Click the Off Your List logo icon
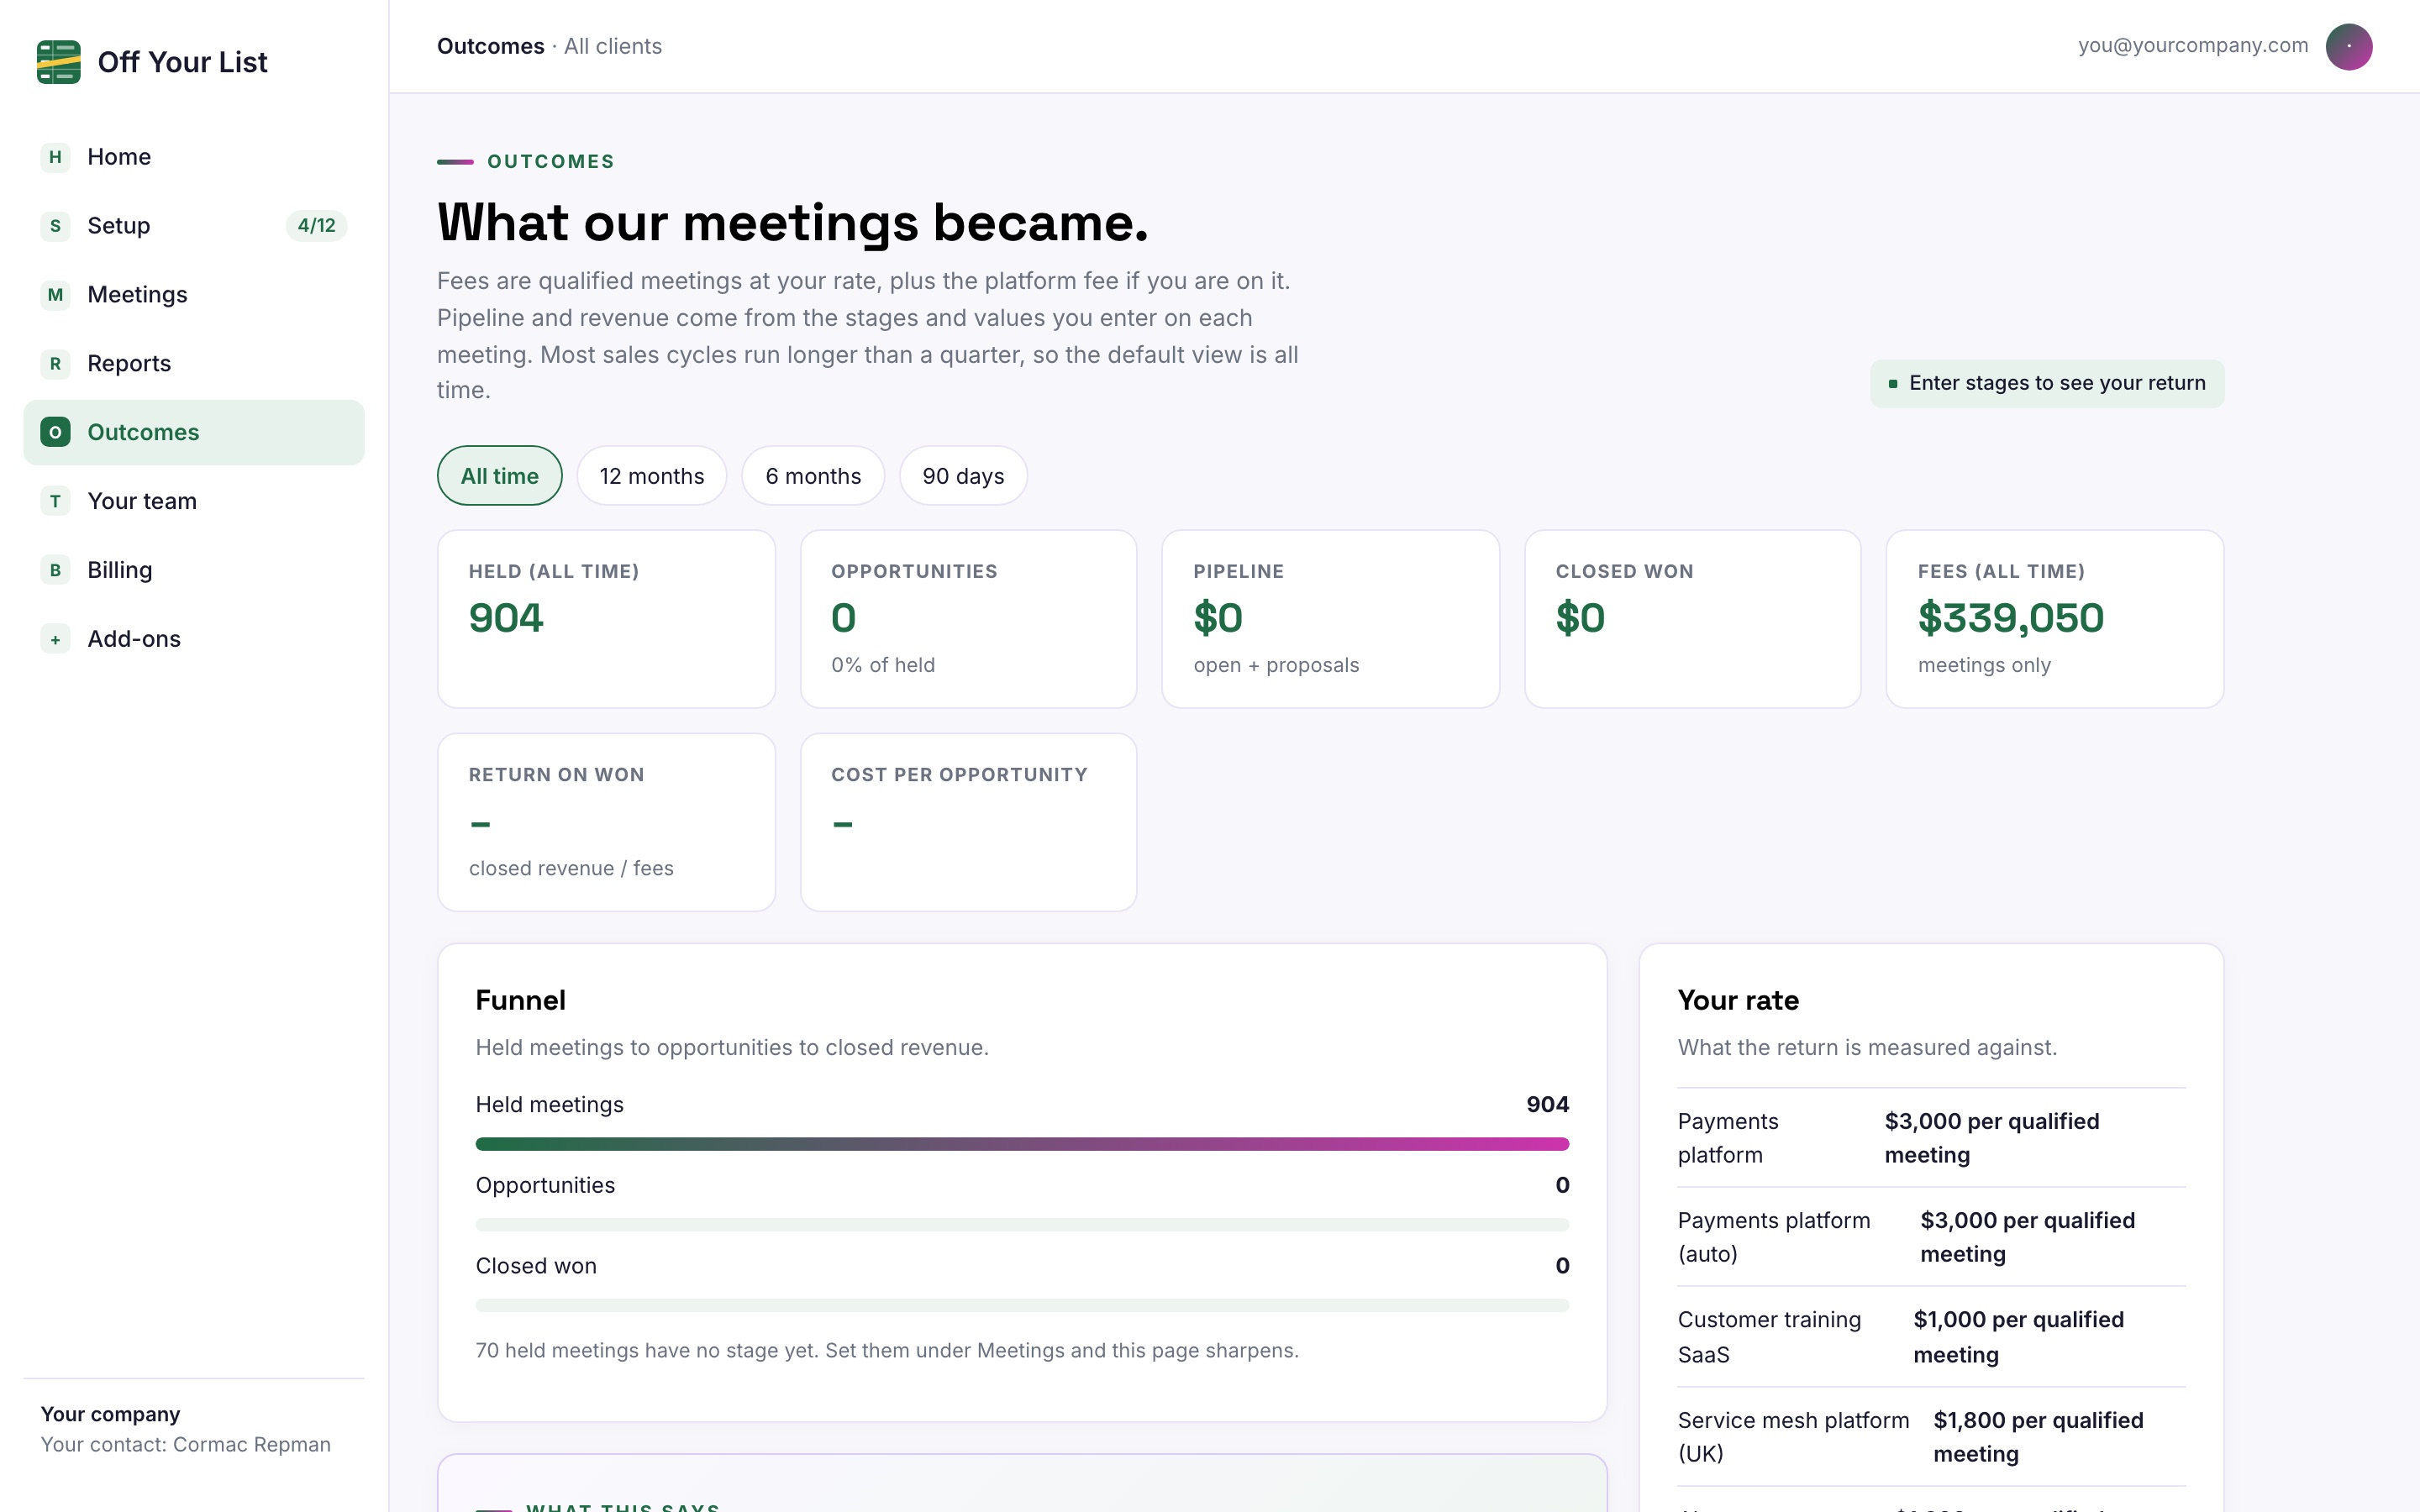The image size is (2420, 1512). (x=58, y=62)
